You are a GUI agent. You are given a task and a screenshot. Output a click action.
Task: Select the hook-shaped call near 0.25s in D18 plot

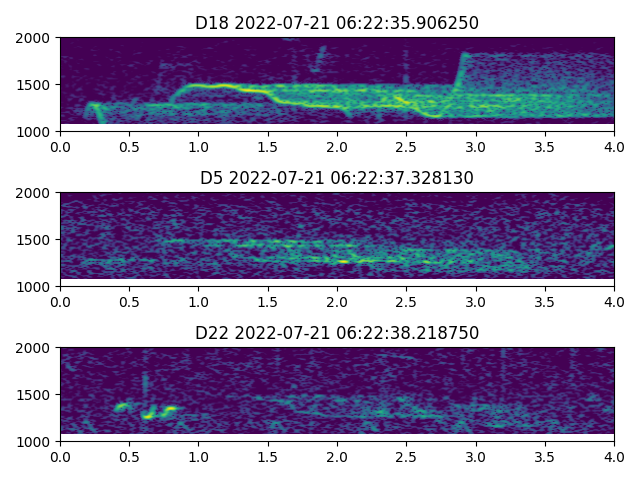click(x=94, y=108)
